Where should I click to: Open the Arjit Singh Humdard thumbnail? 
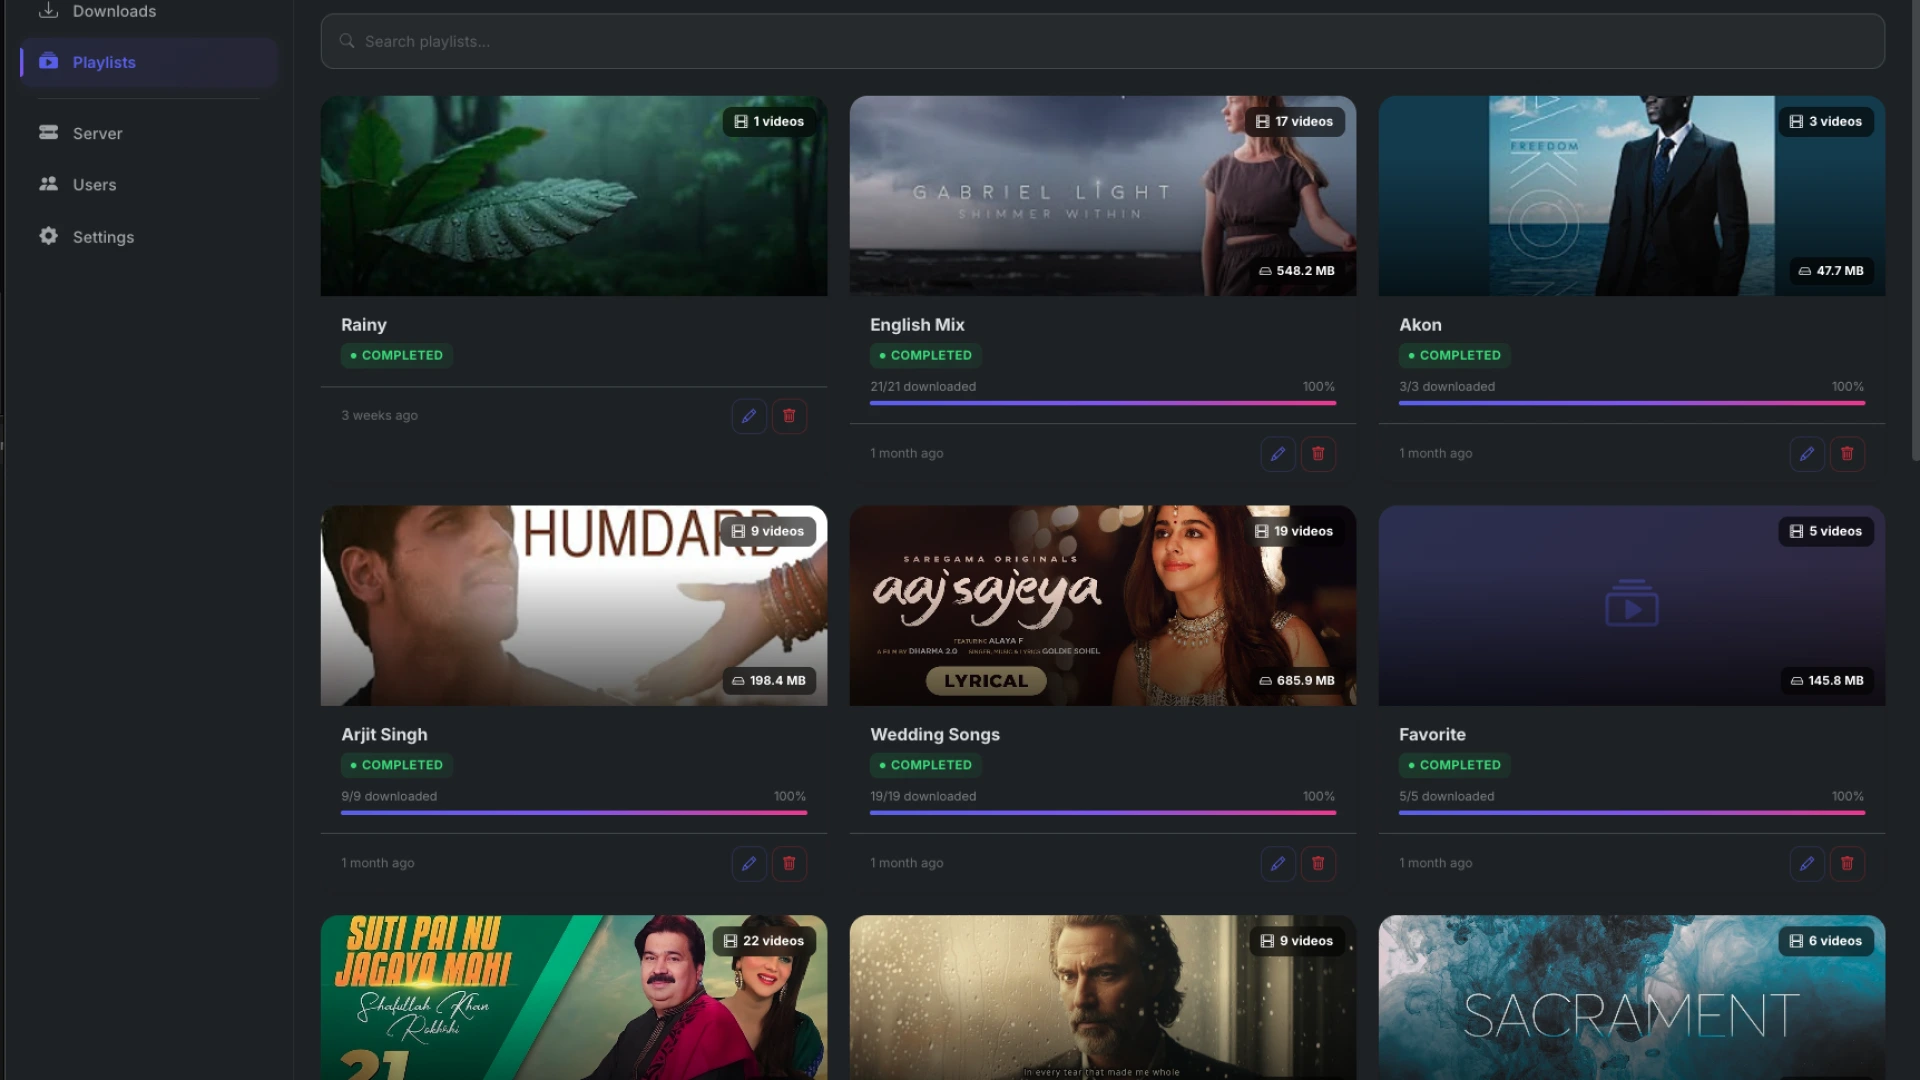(x=573, y=606)
